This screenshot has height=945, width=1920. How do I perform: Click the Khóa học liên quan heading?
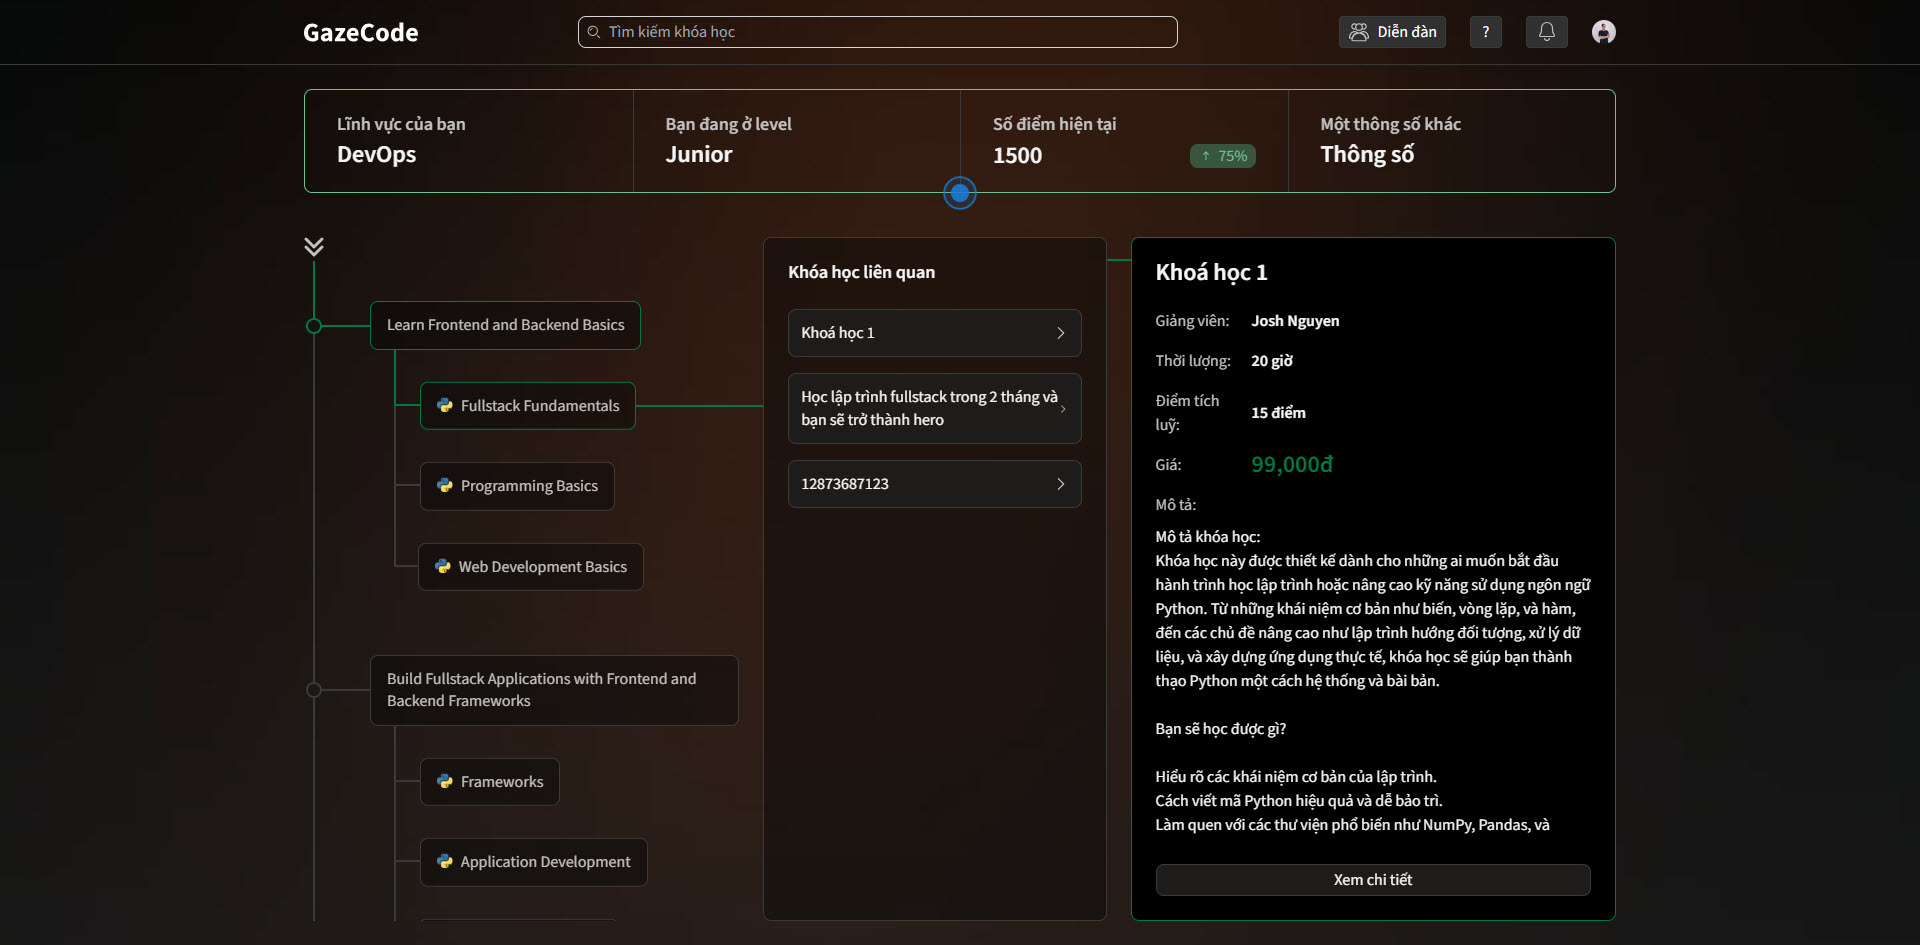point(861,272)
